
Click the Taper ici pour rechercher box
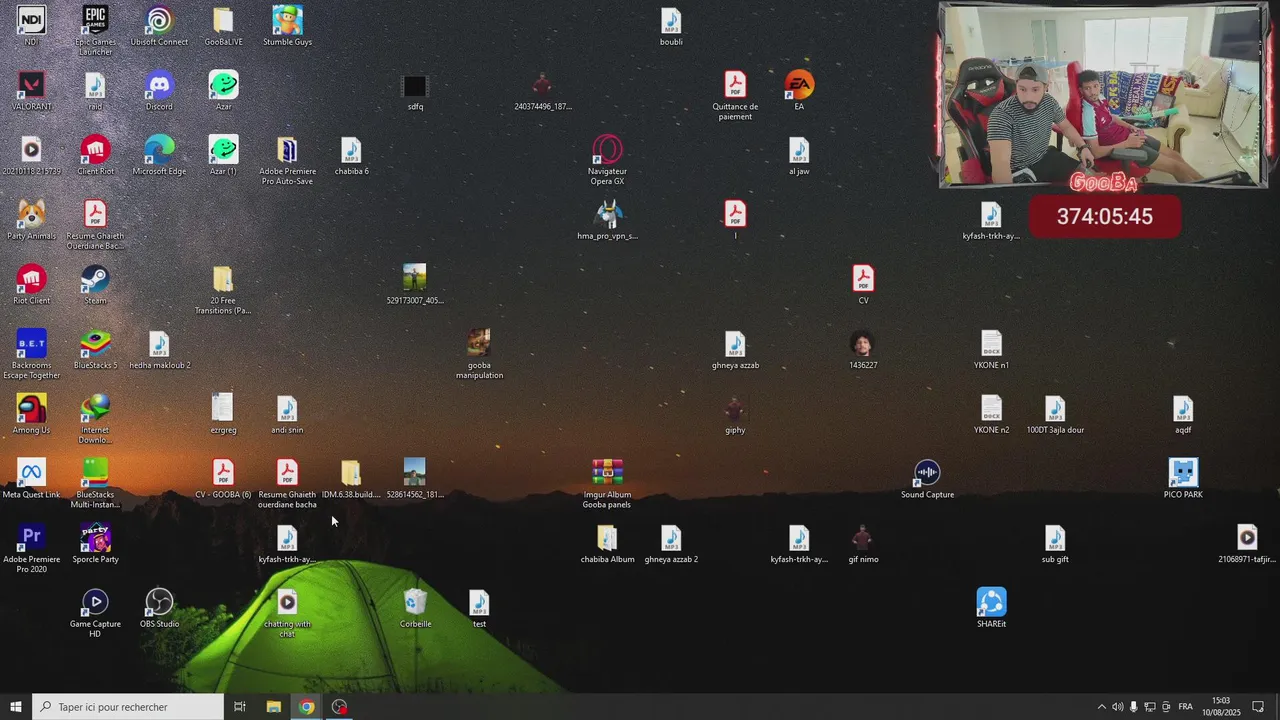click(128, 707)
